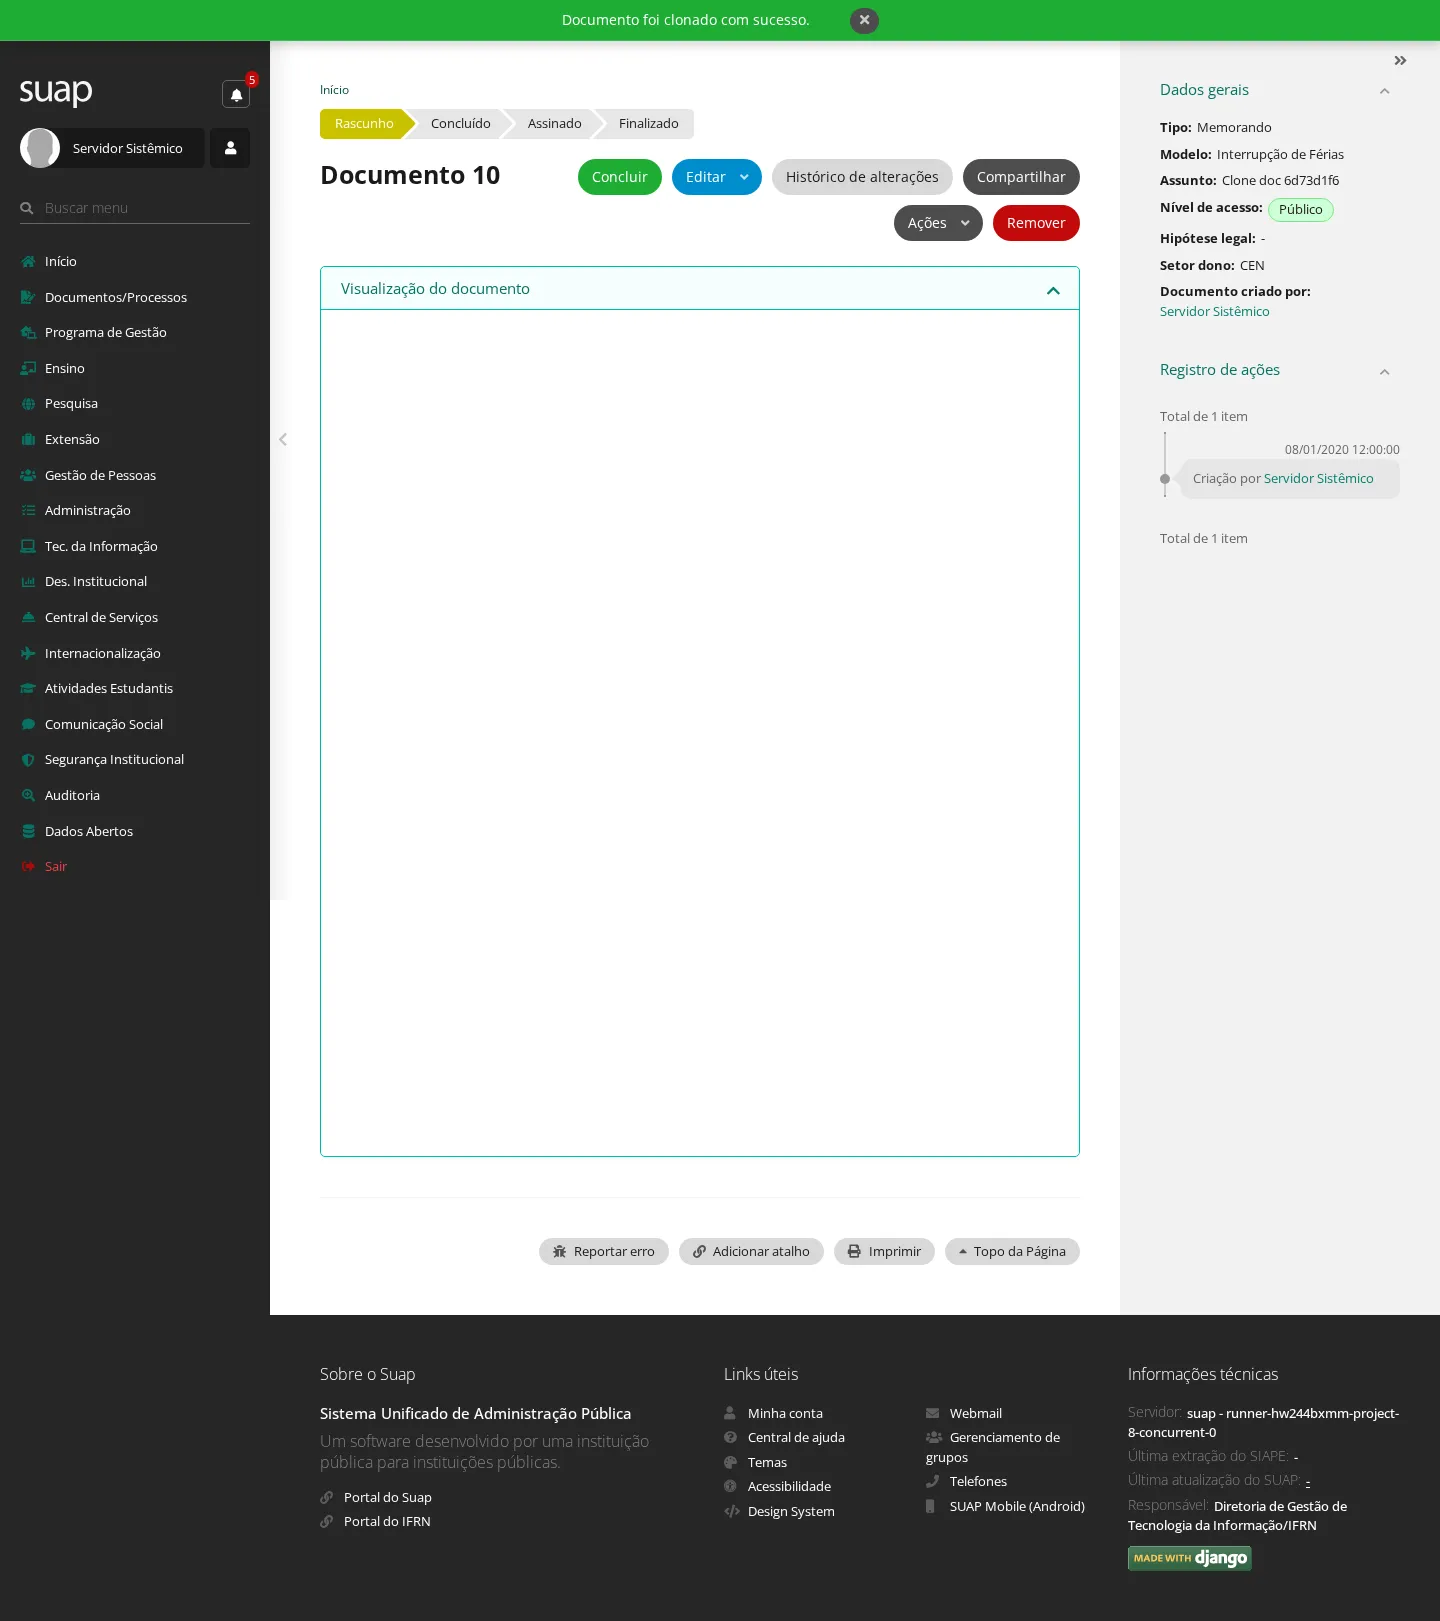Open Gestão de Pessoas menu

tap(100, 475)
